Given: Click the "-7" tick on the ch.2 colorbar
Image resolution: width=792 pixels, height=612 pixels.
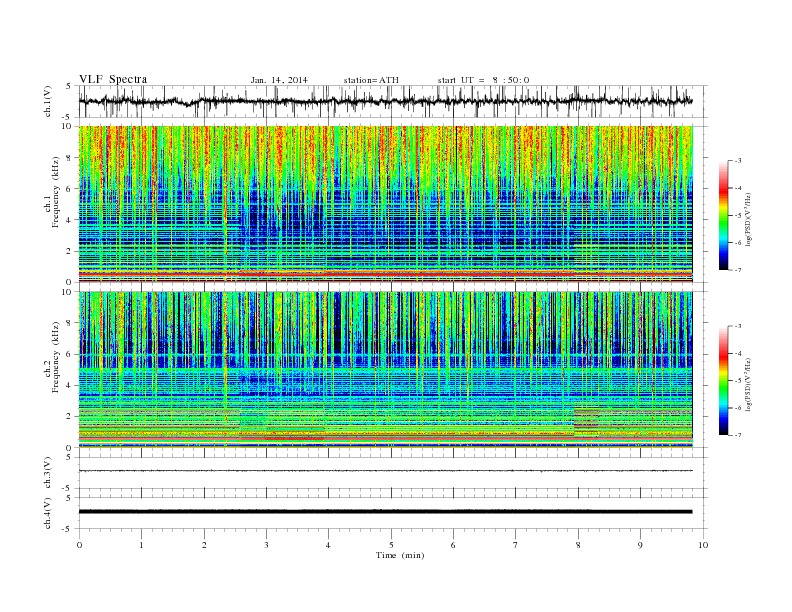Looking at the screenshot, I should 738,435.
